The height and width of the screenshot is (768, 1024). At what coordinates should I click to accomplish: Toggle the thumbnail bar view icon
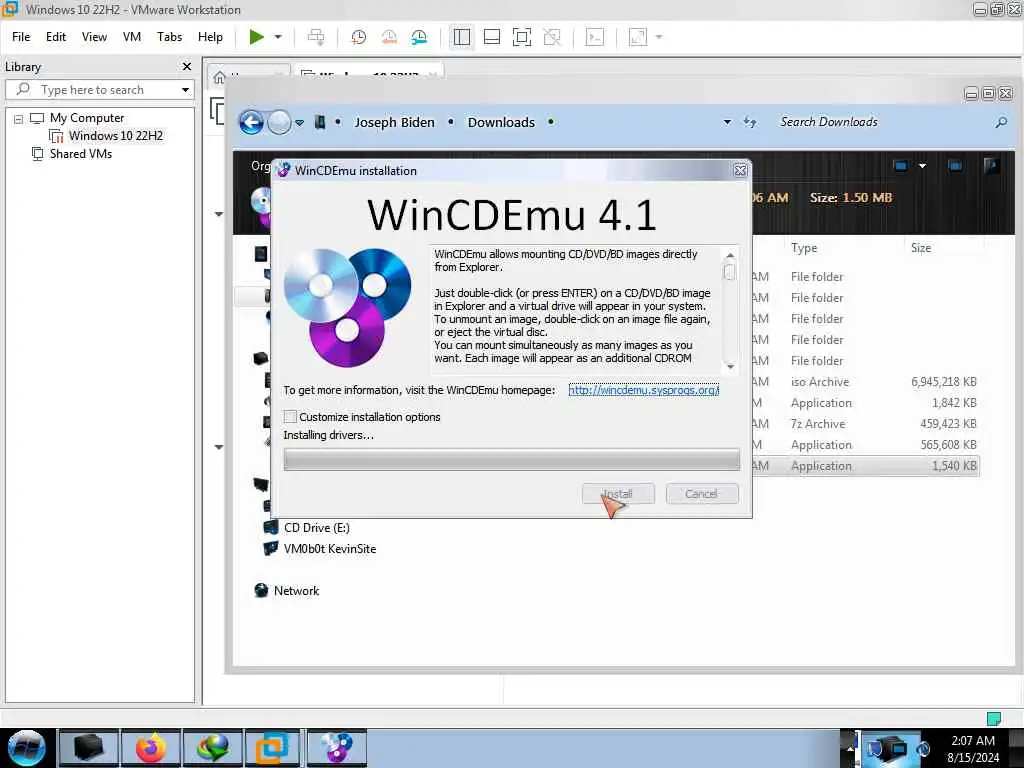tap(492, 37)
